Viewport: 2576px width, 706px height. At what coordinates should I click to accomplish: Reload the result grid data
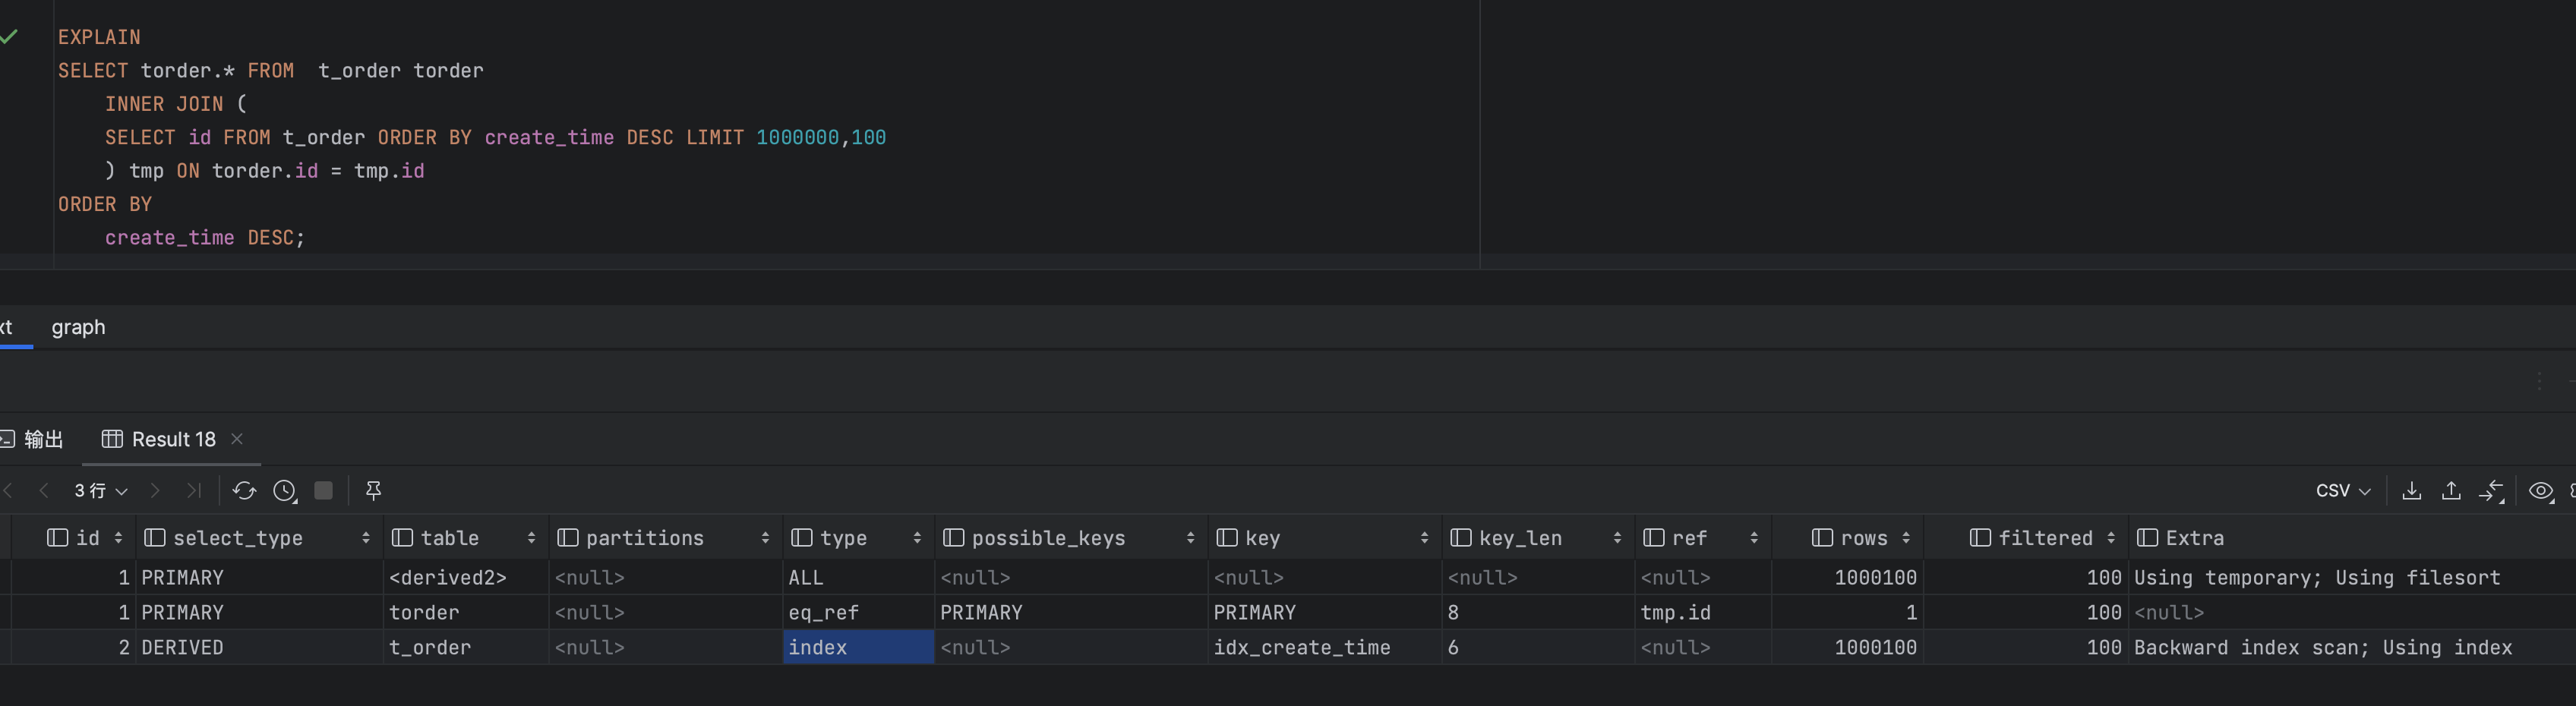coord(244,491)
